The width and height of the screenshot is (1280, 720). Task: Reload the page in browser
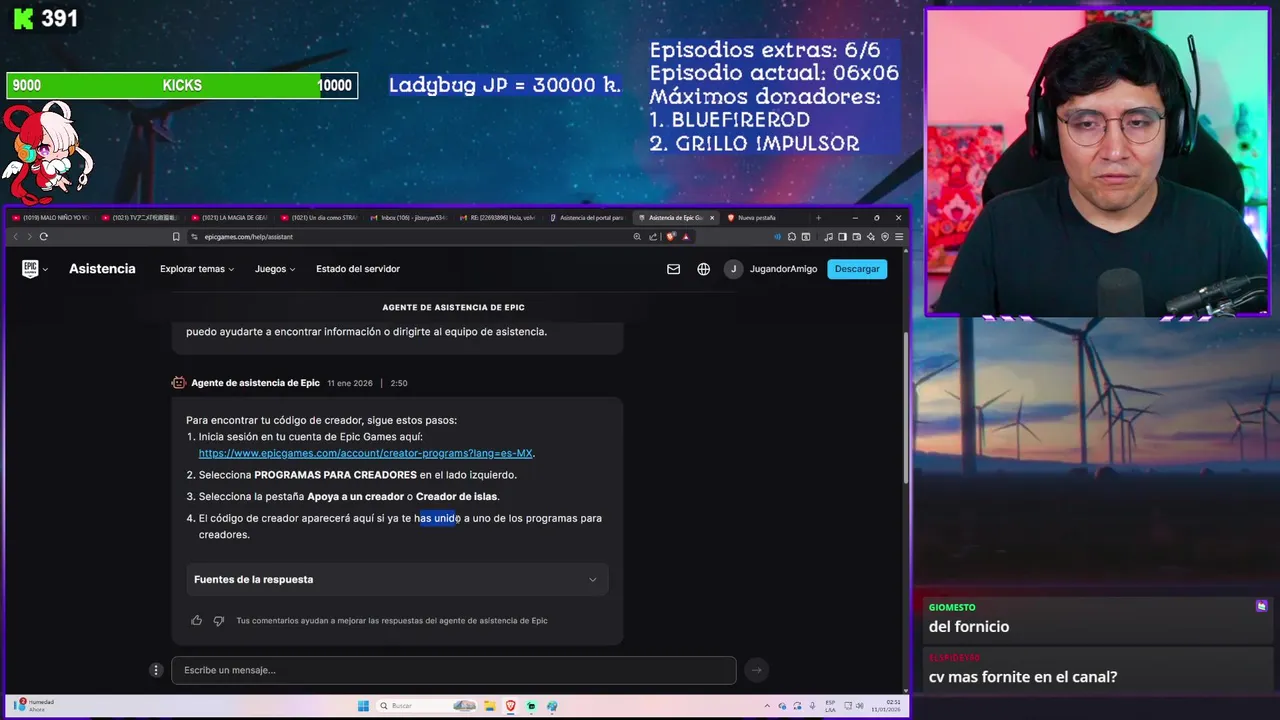click(x=44, y=237)
